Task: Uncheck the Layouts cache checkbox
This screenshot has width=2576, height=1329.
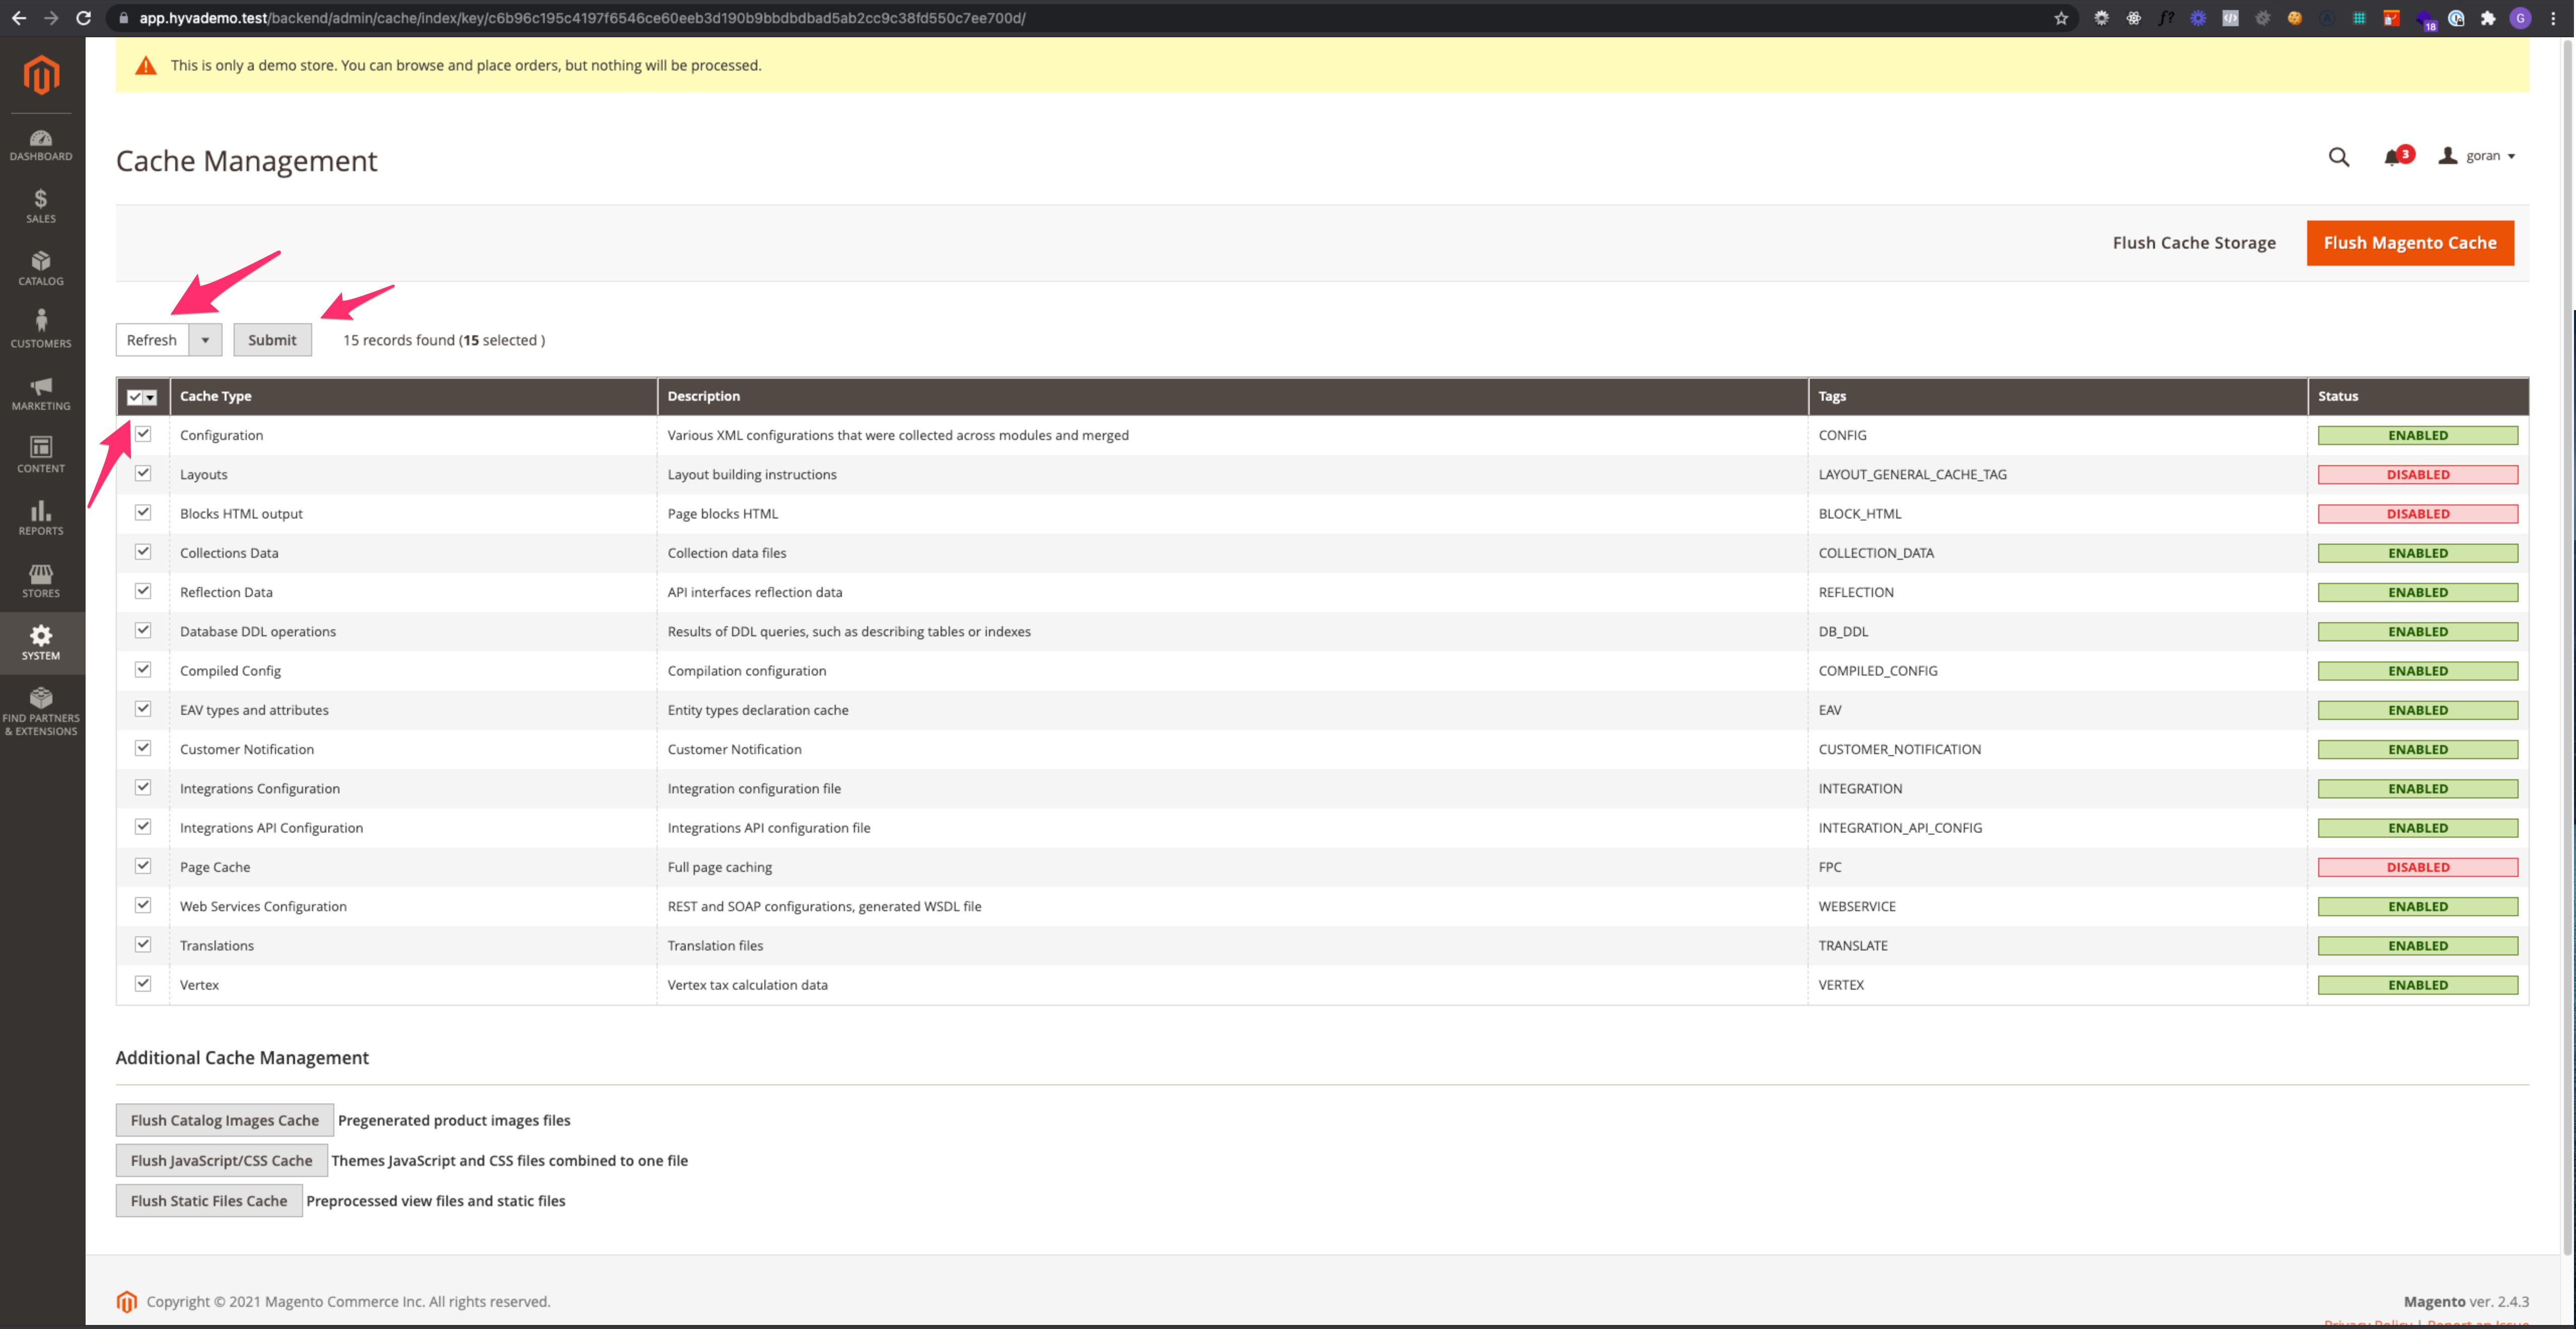Action: [x=143, y=473]
